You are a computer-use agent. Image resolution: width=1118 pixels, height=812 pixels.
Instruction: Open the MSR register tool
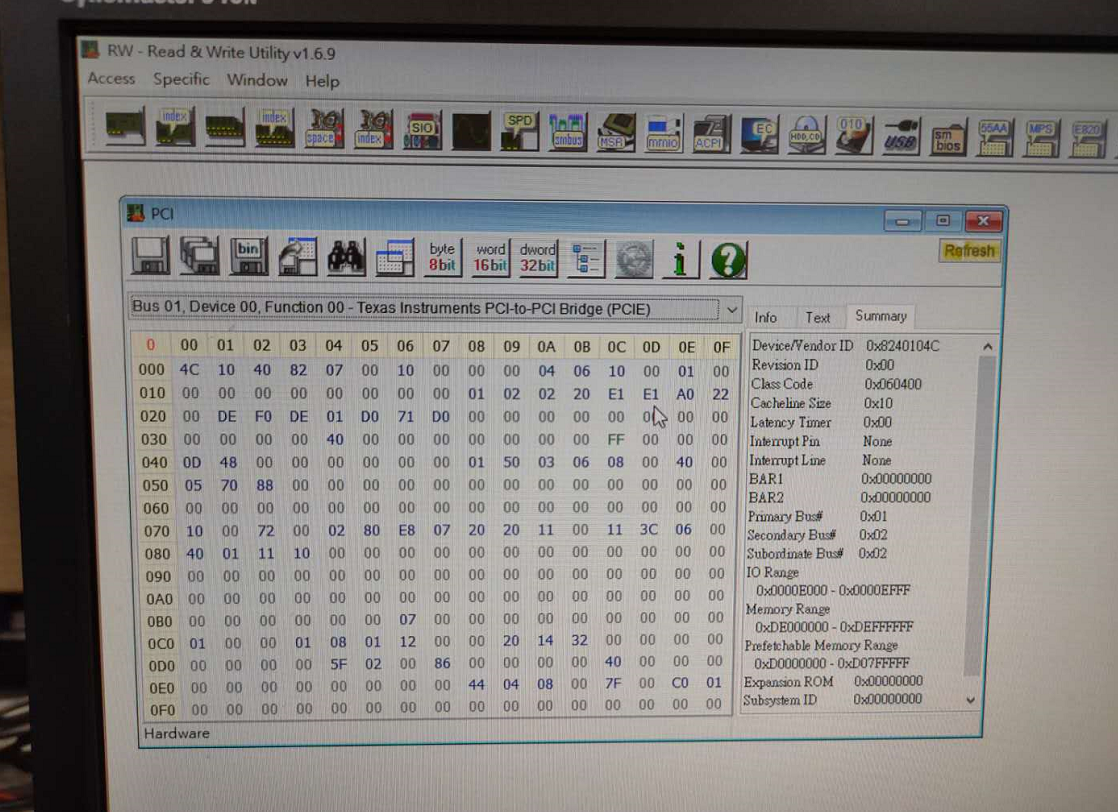615,133
